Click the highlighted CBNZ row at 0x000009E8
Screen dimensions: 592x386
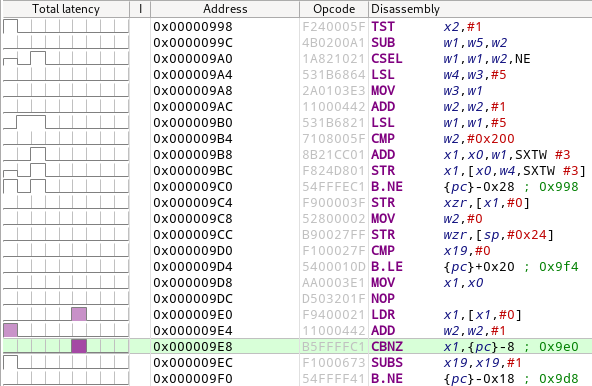[297, 346]
